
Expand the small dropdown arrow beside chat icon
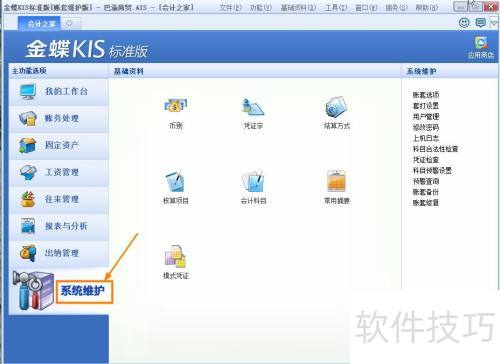click(x=494, y=23)
